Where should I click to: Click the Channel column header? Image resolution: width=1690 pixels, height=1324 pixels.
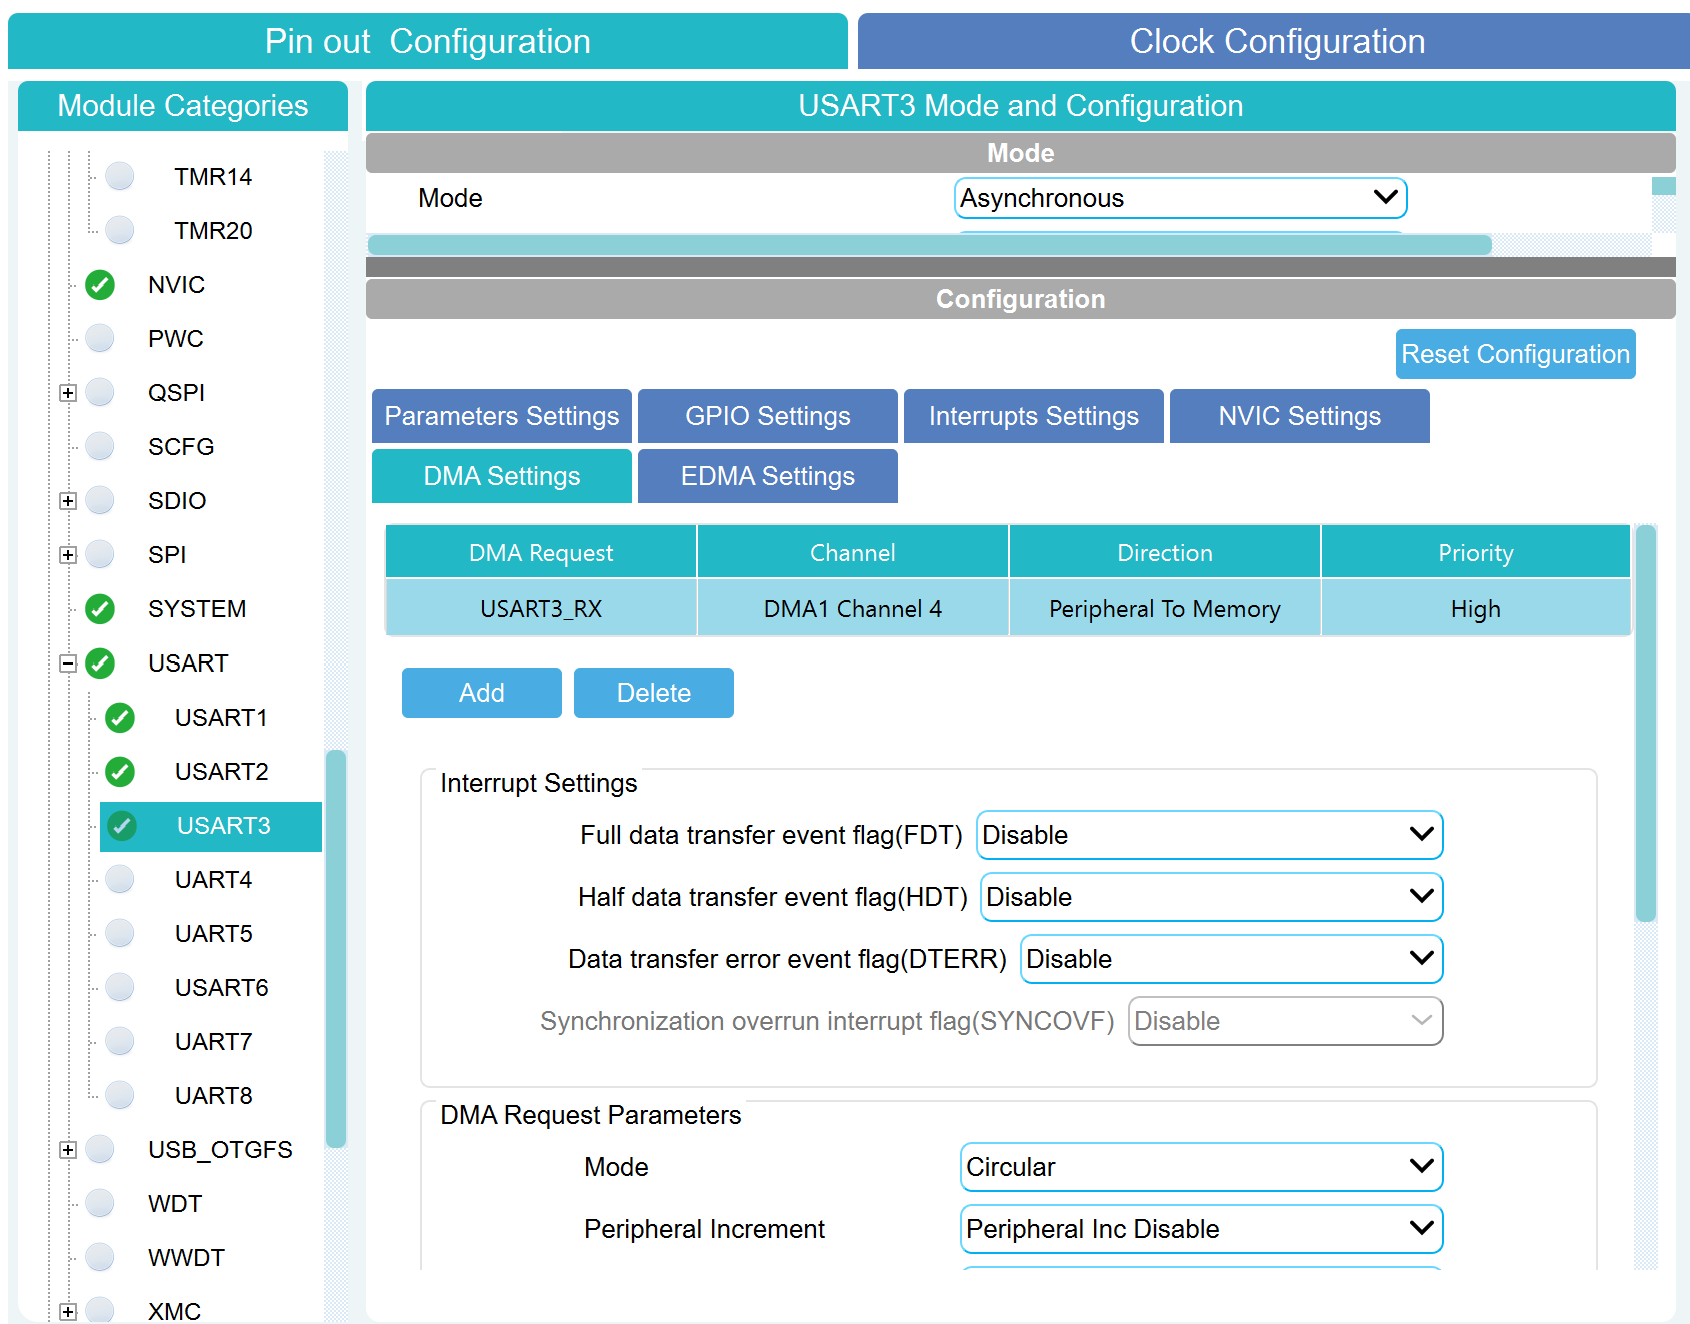[853, 553]
